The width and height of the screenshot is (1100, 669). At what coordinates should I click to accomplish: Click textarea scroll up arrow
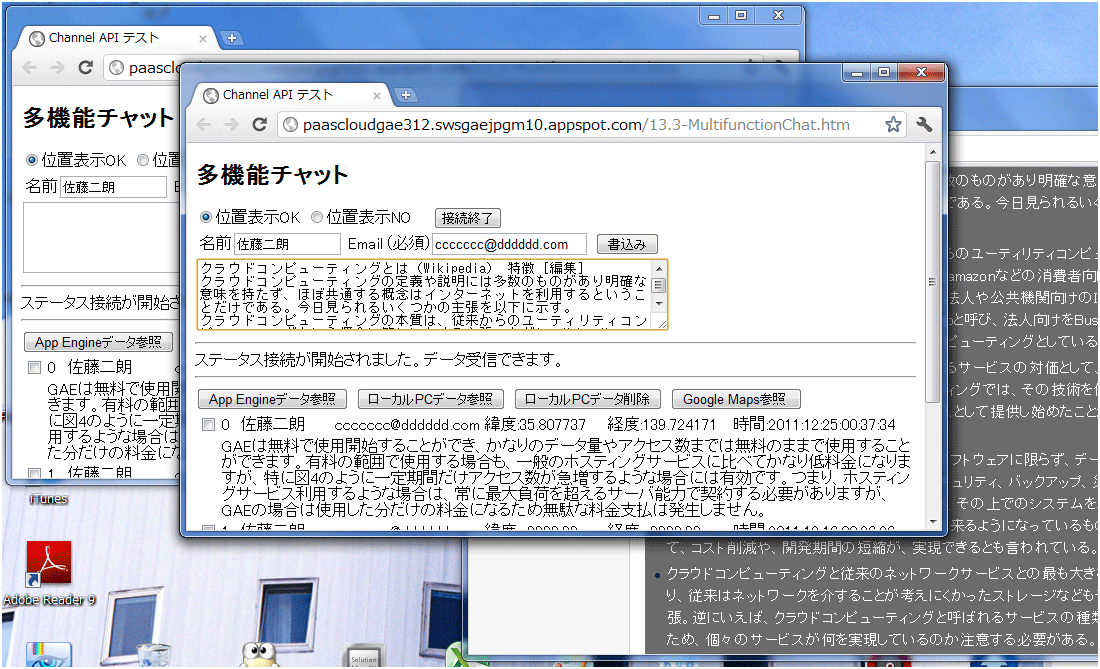click(659, 269)
